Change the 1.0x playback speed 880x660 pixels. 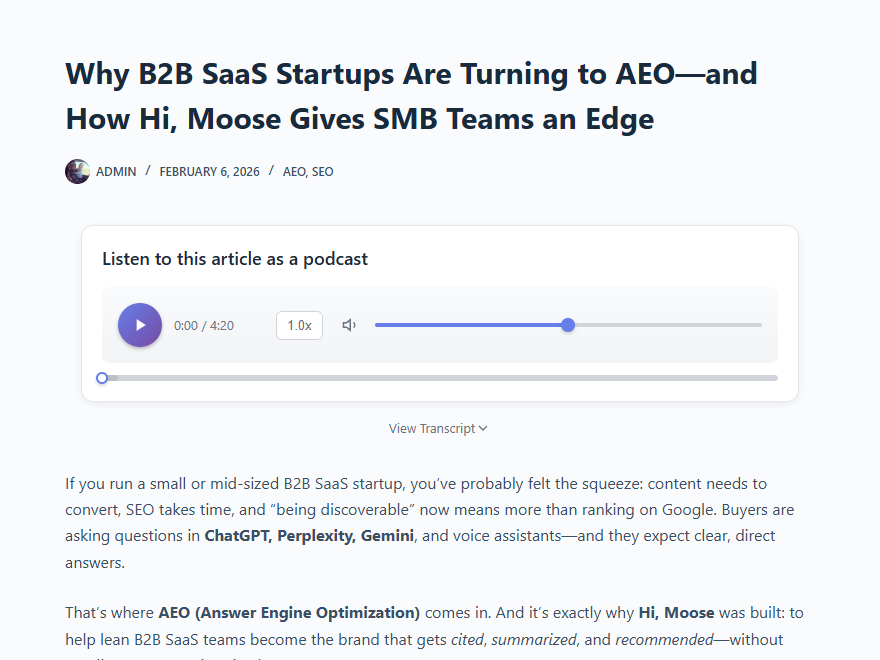[299, 325]
